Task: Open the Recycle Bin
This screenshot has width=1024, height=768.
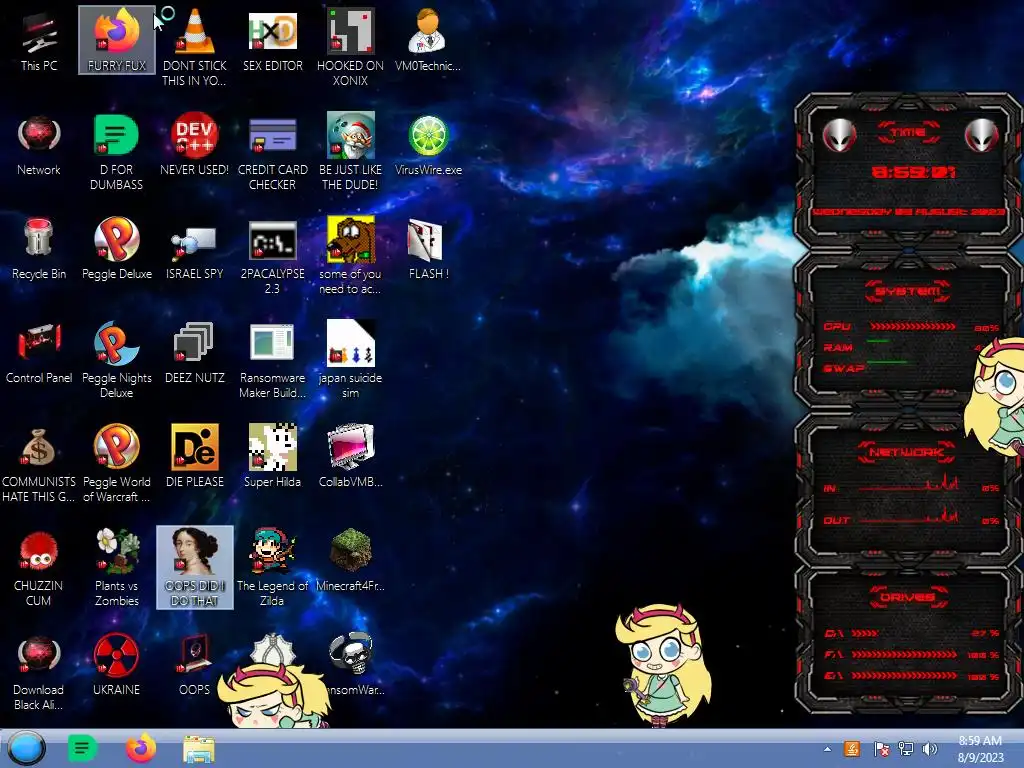Action: (x=39, y=248)
